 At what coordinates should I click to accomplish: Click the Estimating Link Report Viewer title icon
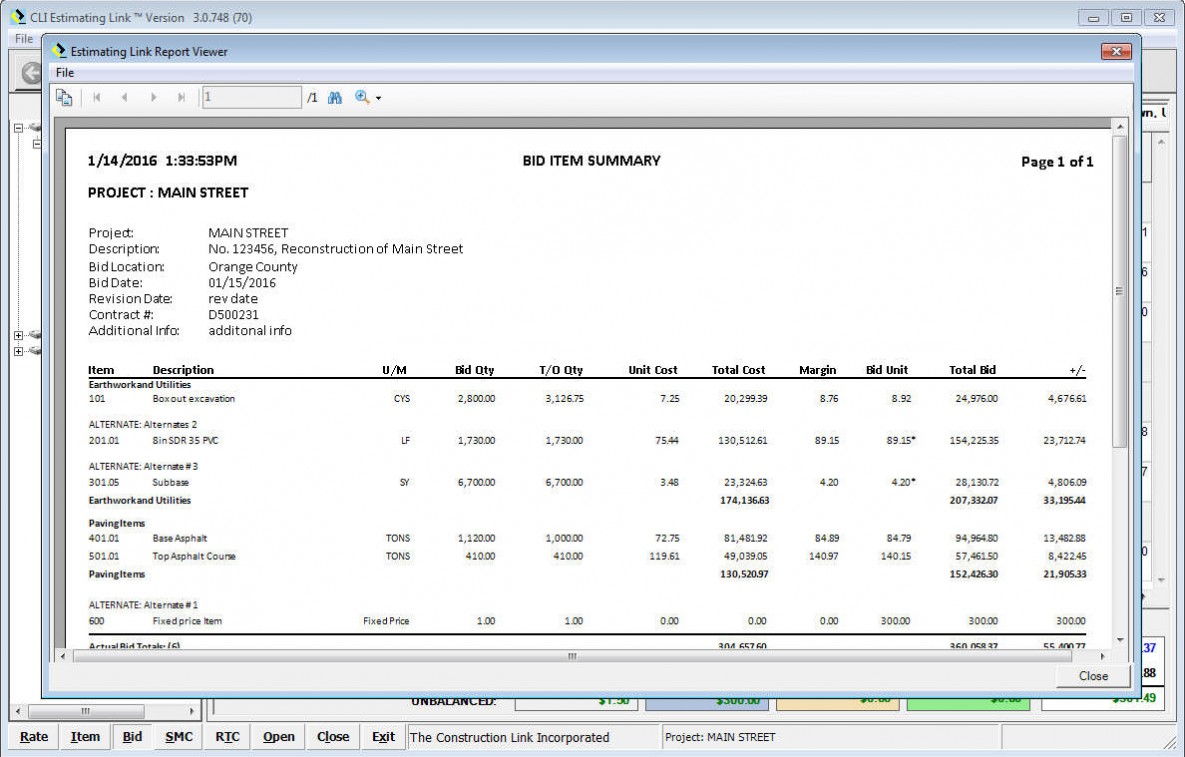click(59, 51)
